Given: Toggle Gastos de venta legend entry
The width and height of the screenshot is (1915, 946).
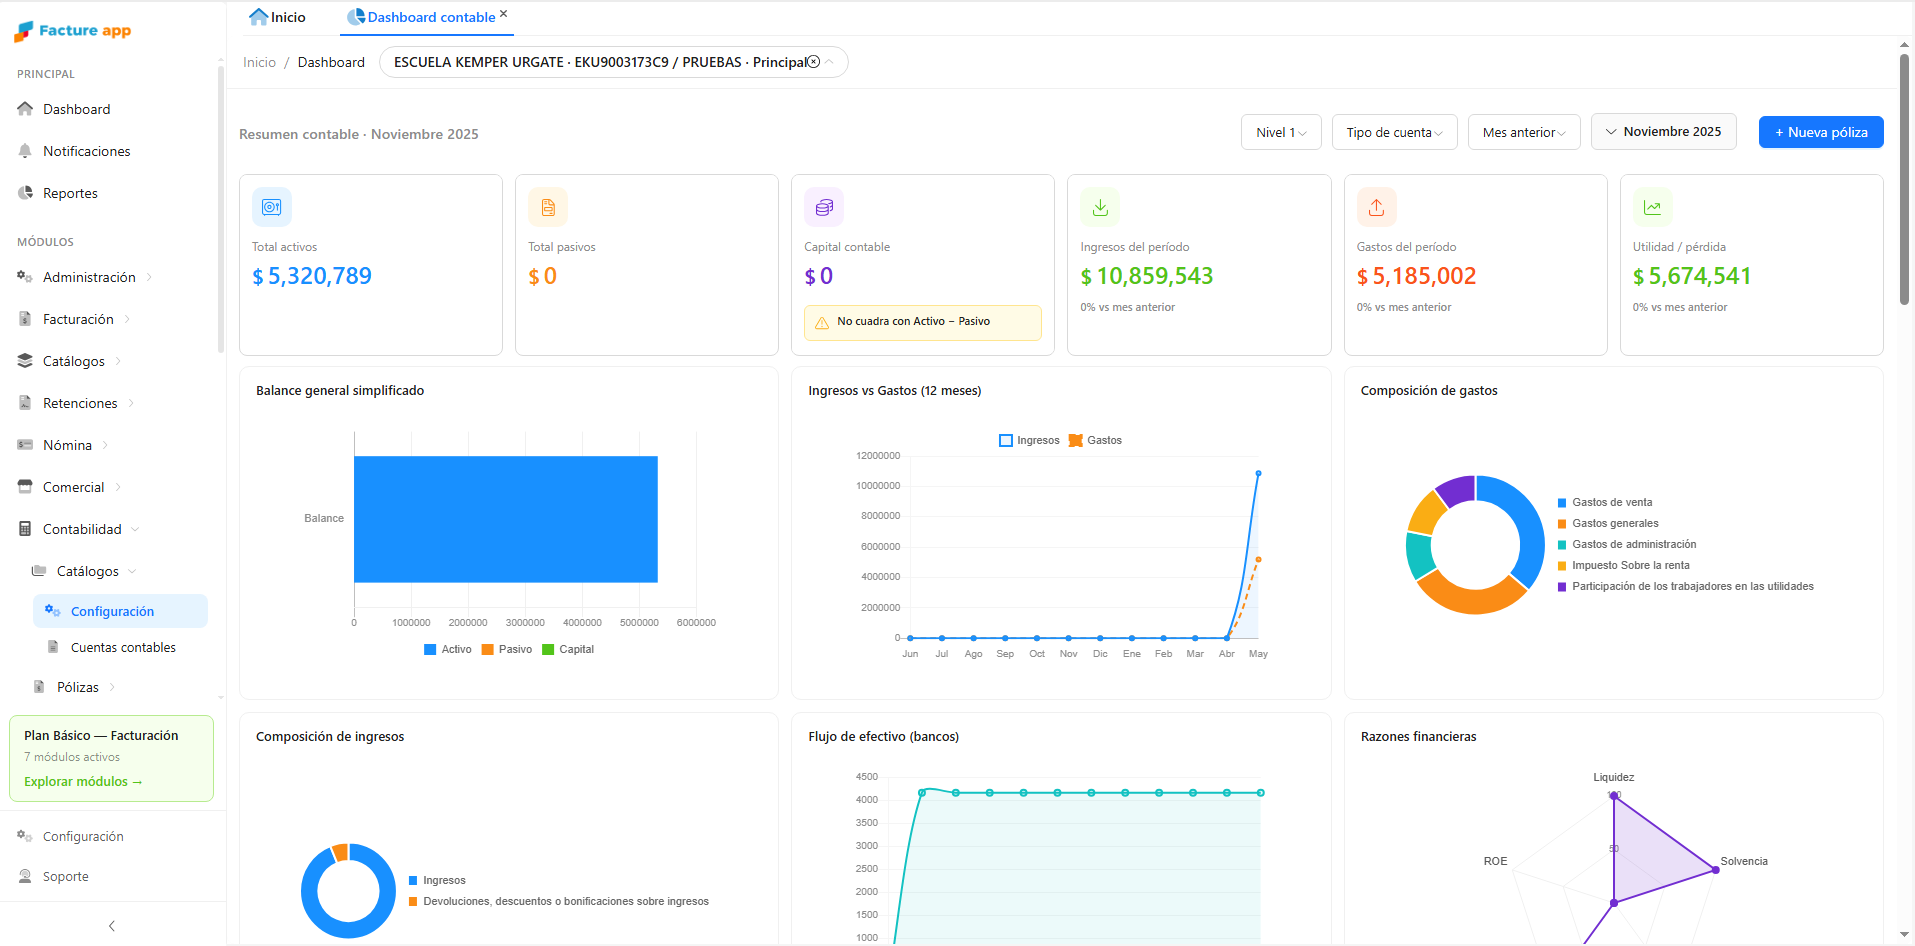Looking at the screenshot, I should coord(1605,502).
